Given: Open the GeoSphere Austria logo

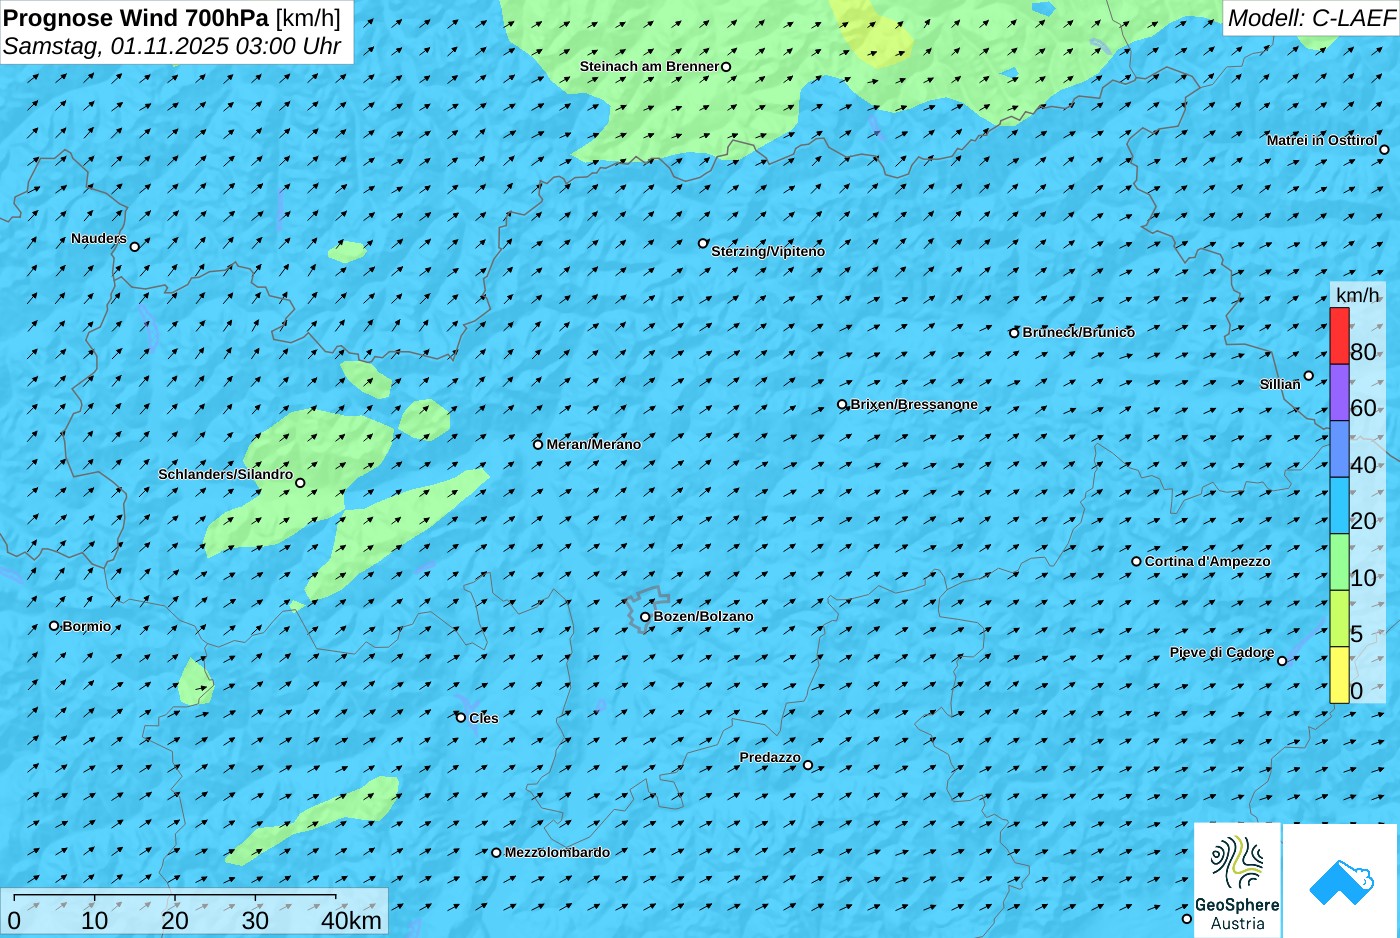Looking at the screenshot, I should pos(1237,880).
